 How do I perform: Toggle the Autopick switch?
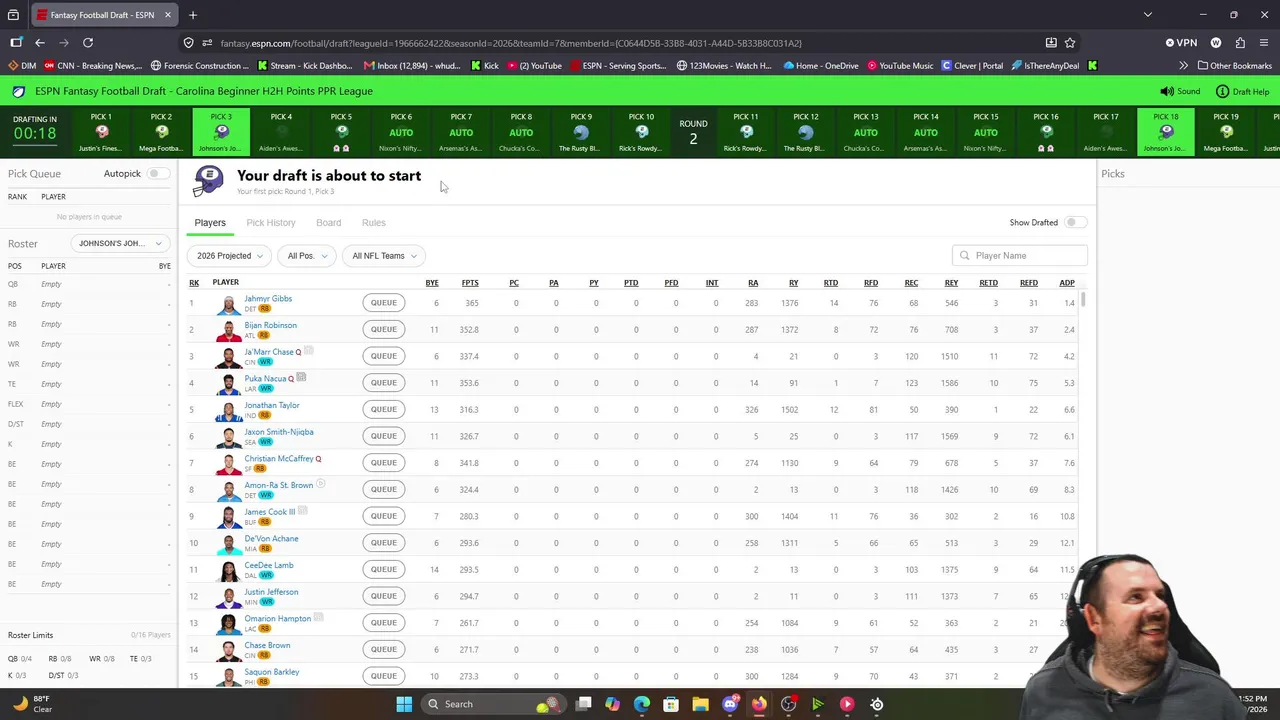pos(156,174)
